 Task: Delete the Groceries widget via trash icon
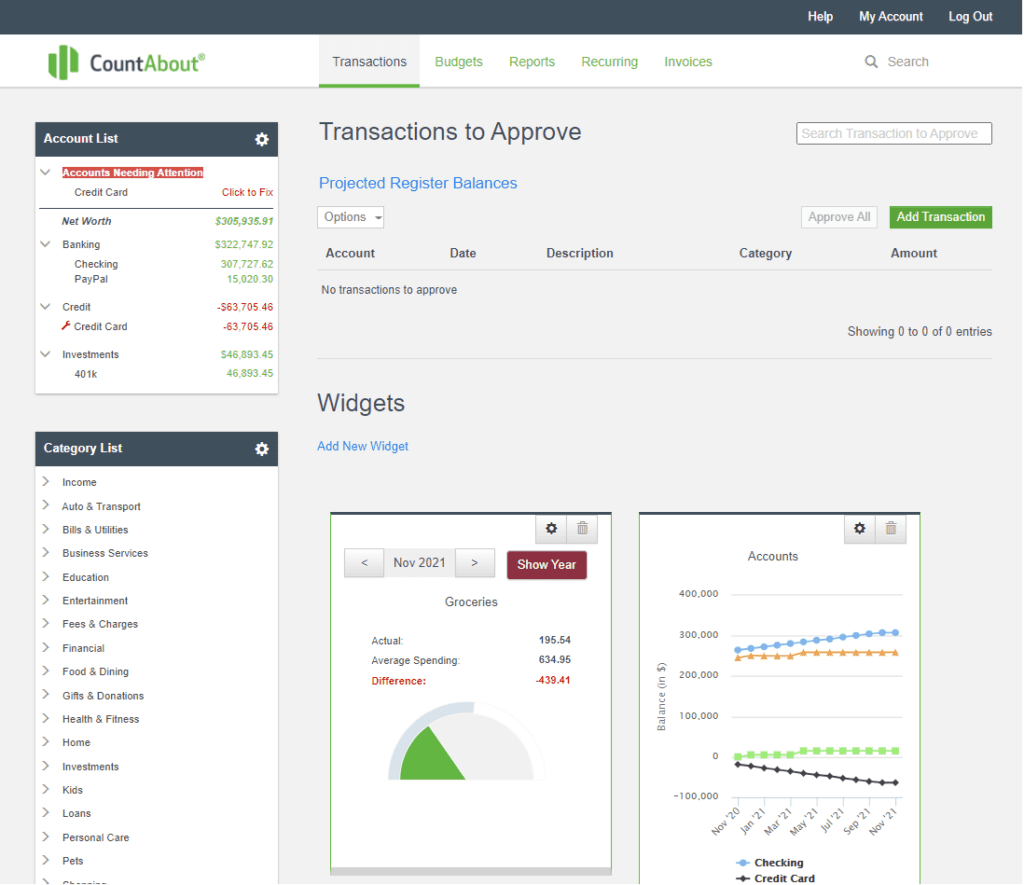click(585, 528)
